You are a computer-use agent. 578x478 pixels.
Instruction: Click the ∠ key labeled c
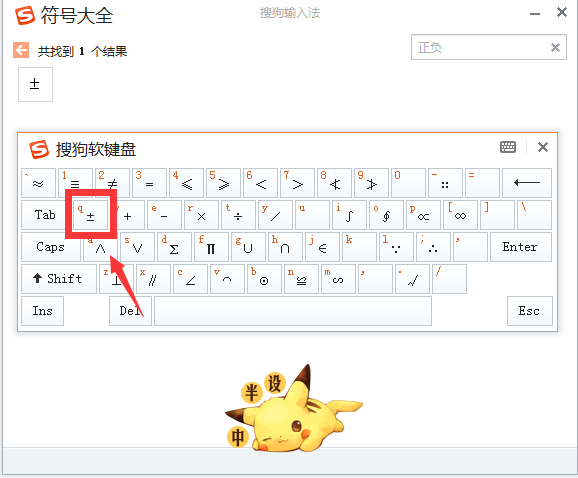coord(191,279)
